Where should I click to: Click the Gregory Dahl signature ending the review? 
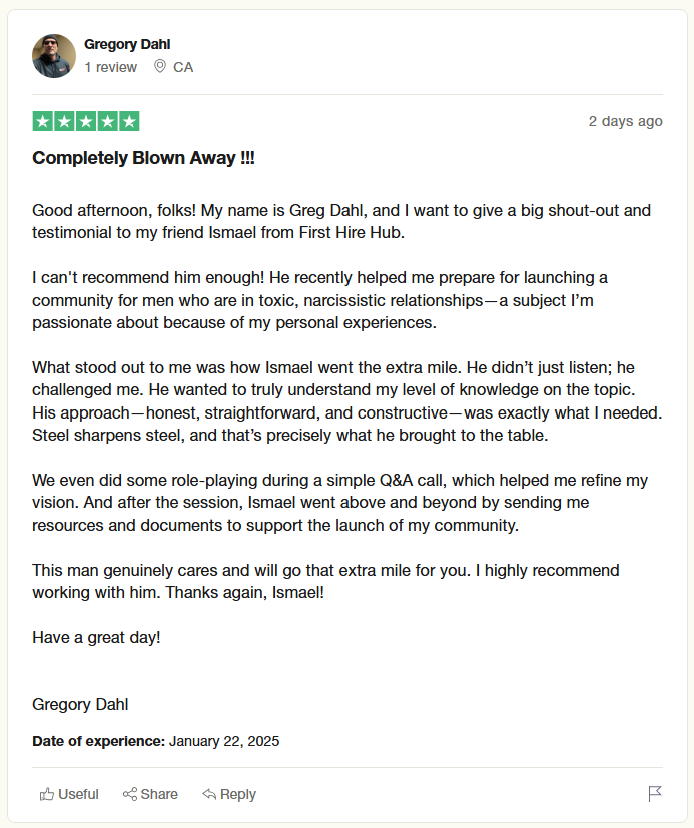(80, 704)
